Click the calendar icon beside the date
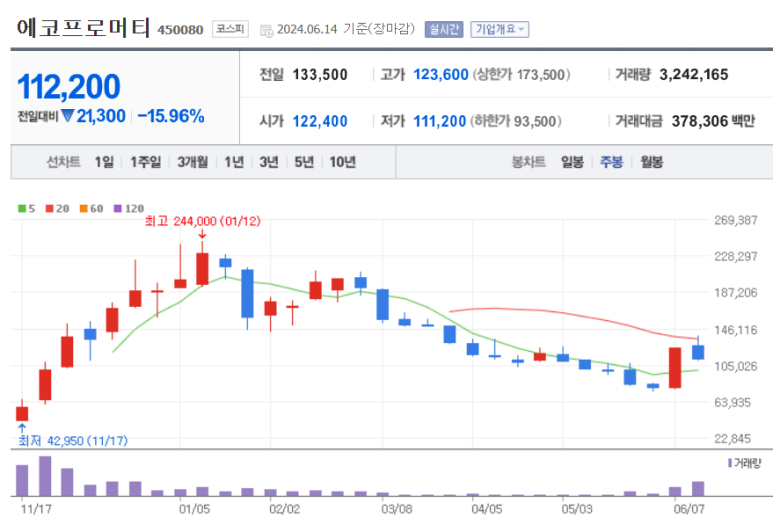 pyautogui.click(x=266, y=31)
